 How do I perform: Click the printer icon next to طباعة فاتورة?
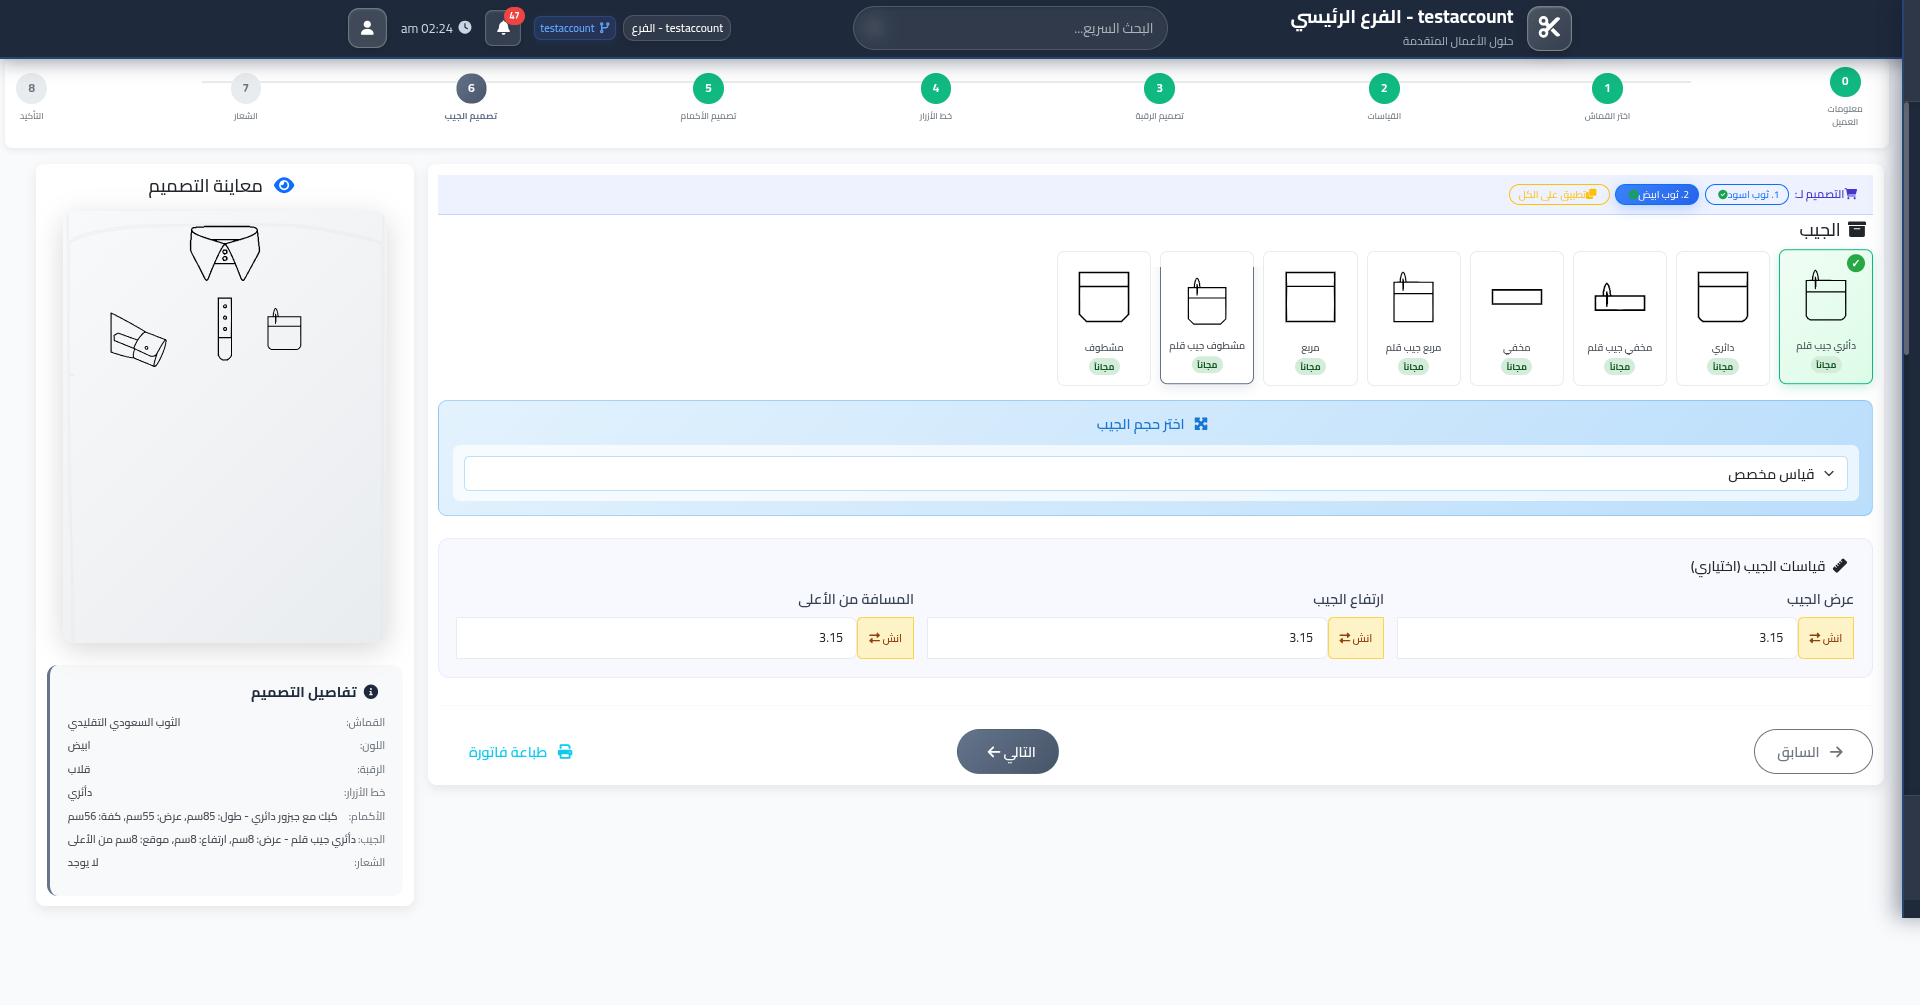(567, 751)
